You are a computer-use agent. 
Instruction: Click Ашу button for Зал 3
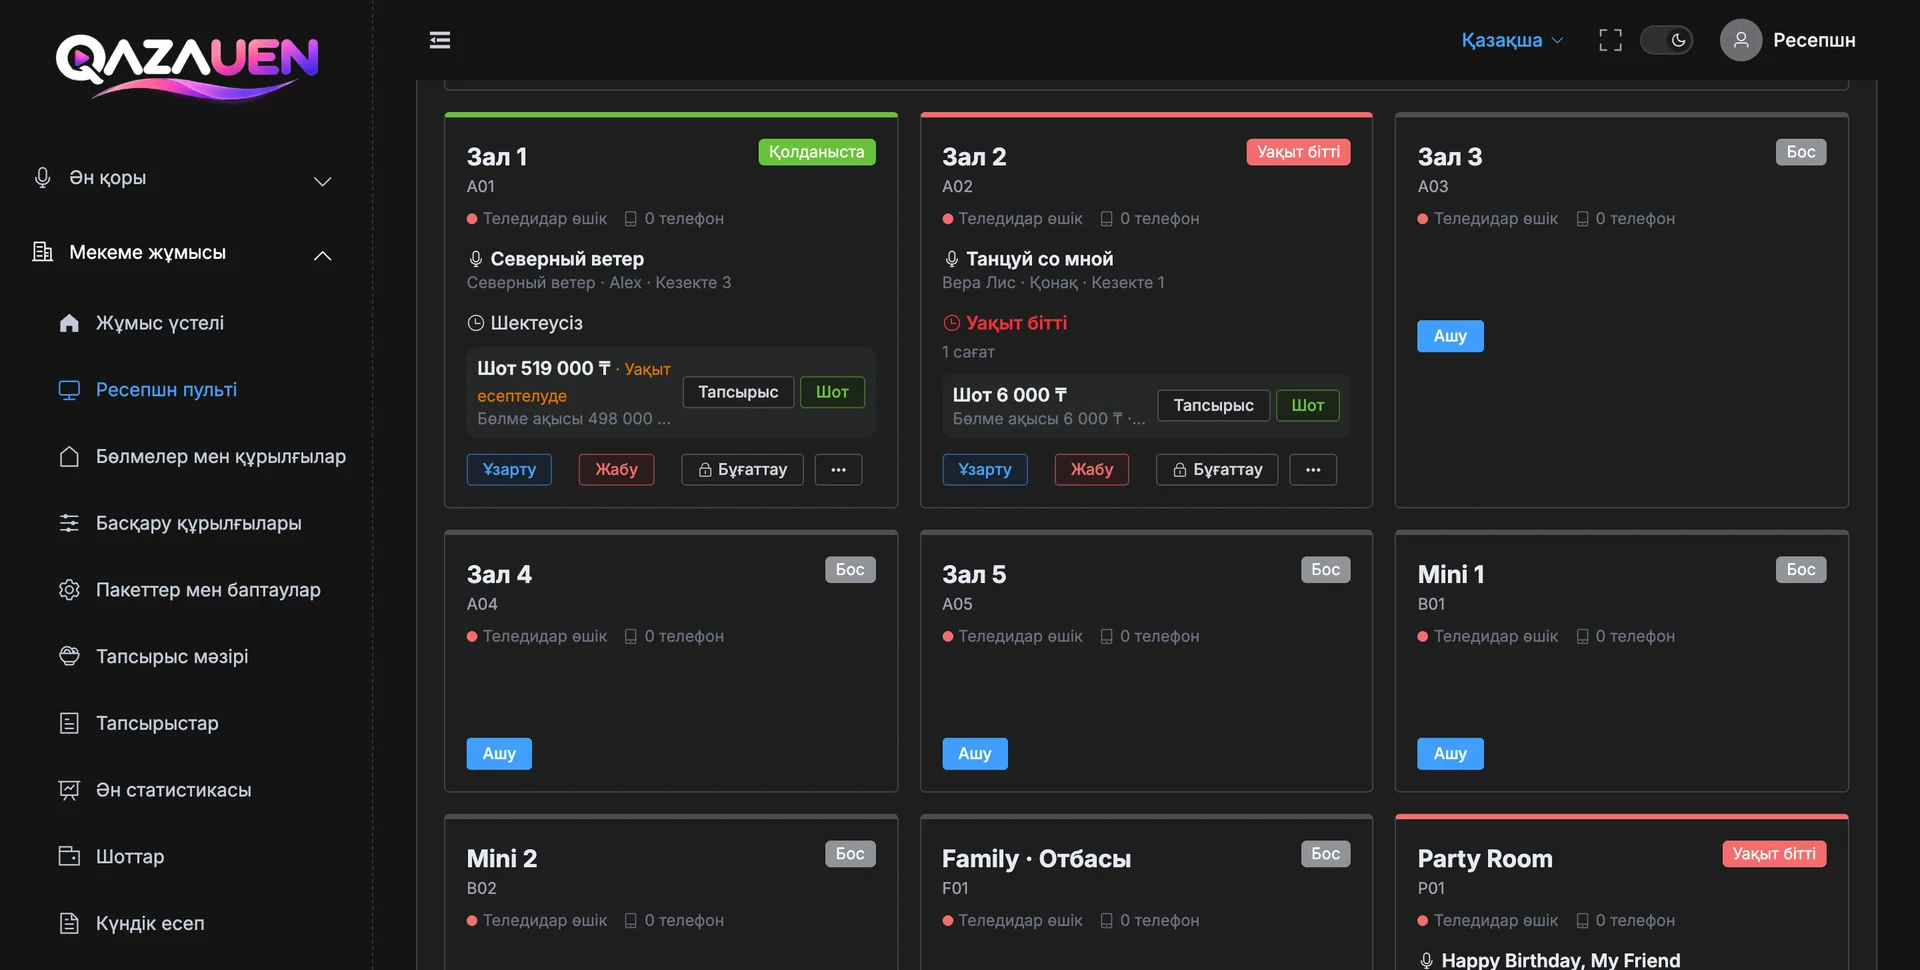click(1450, 336)
